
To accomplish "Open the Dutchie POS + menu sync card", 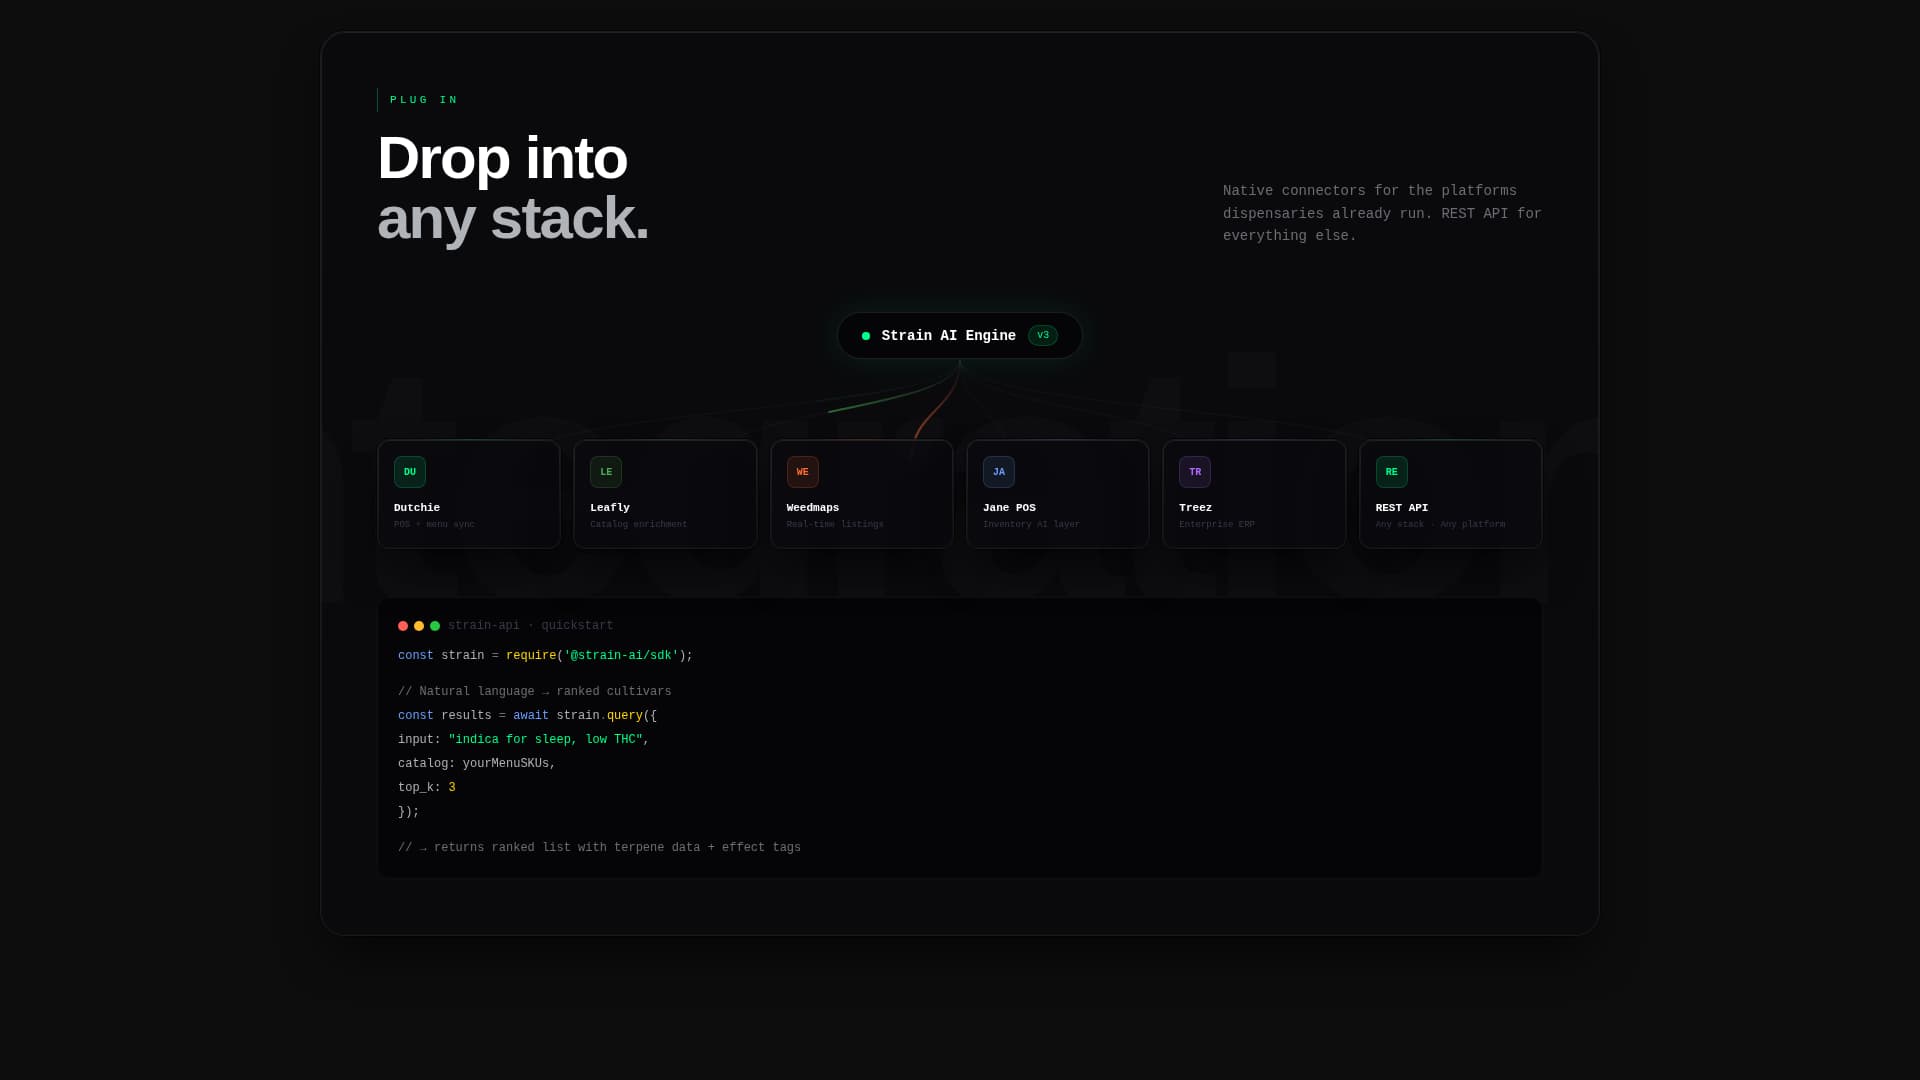I will [x=468, y=494].
